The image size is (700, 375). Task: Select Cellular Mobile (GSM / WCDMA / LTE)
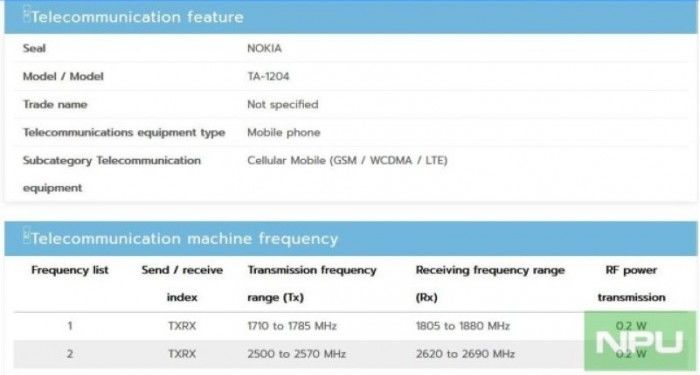coord(347,160)
